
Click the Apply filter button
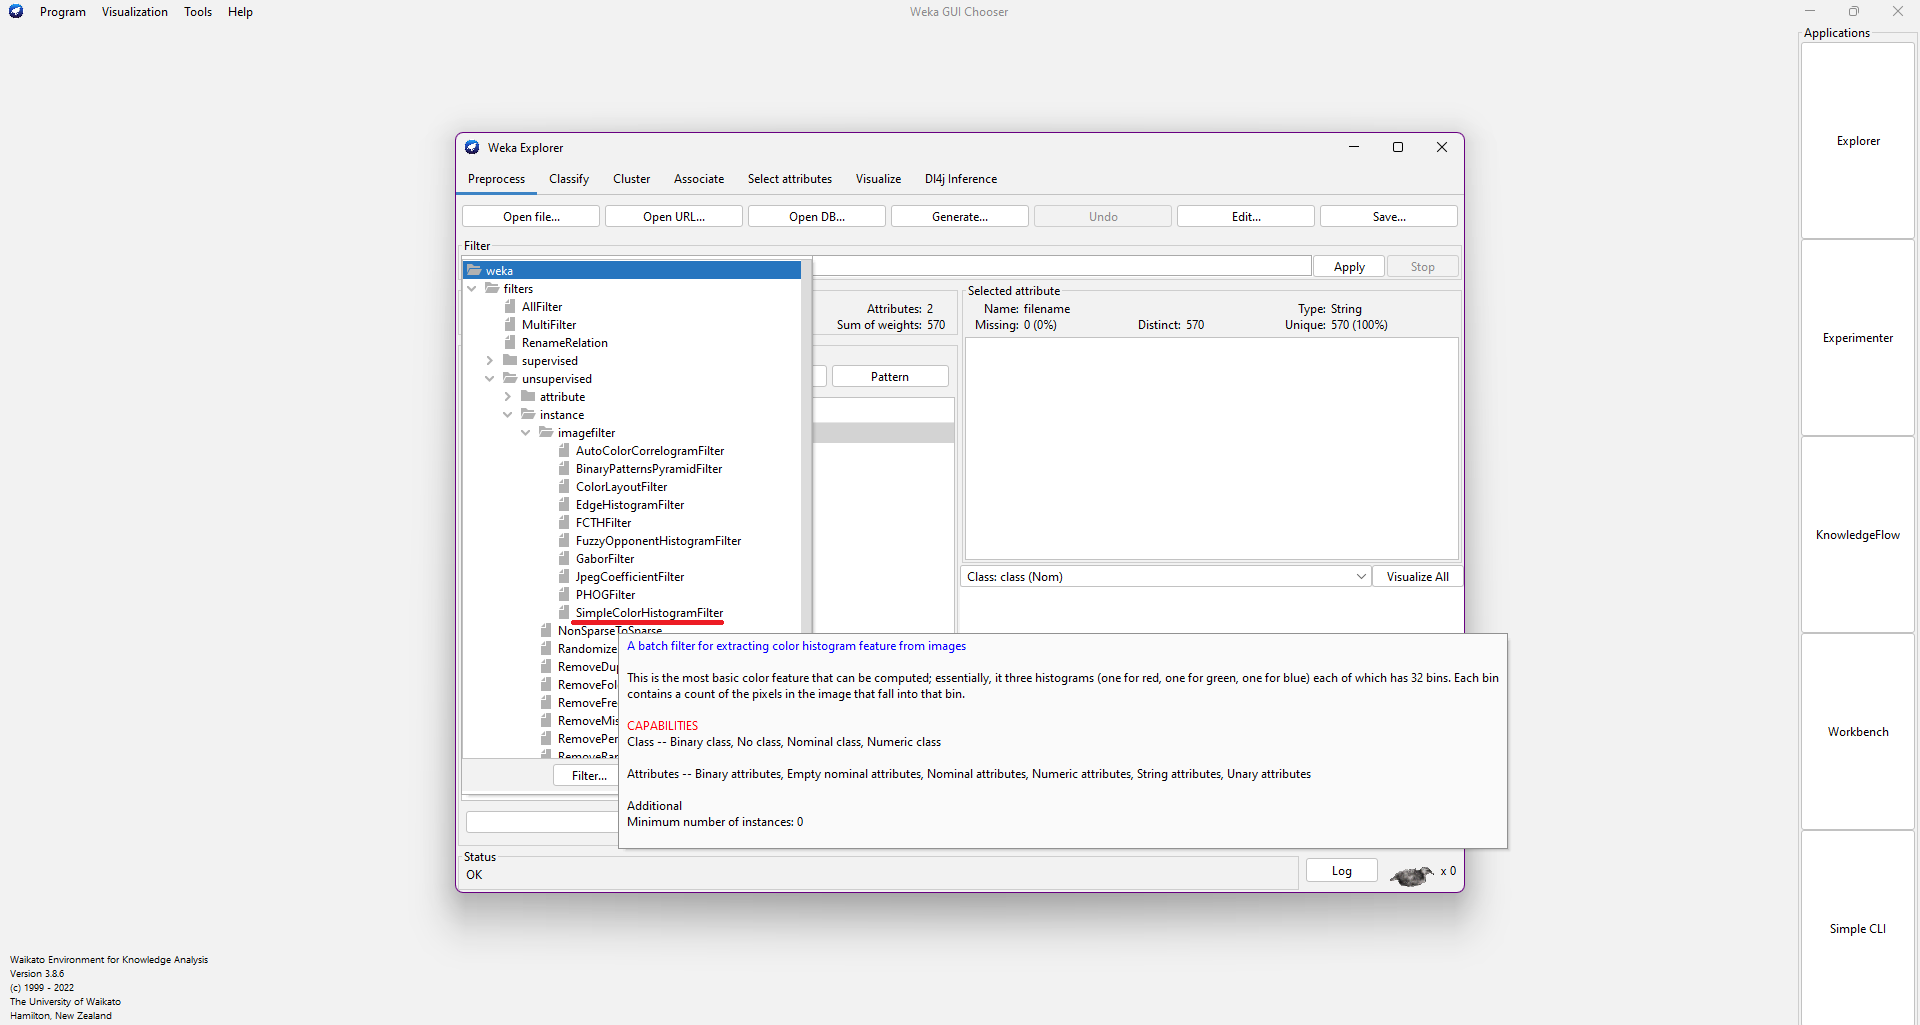(x=1348, y=267)
